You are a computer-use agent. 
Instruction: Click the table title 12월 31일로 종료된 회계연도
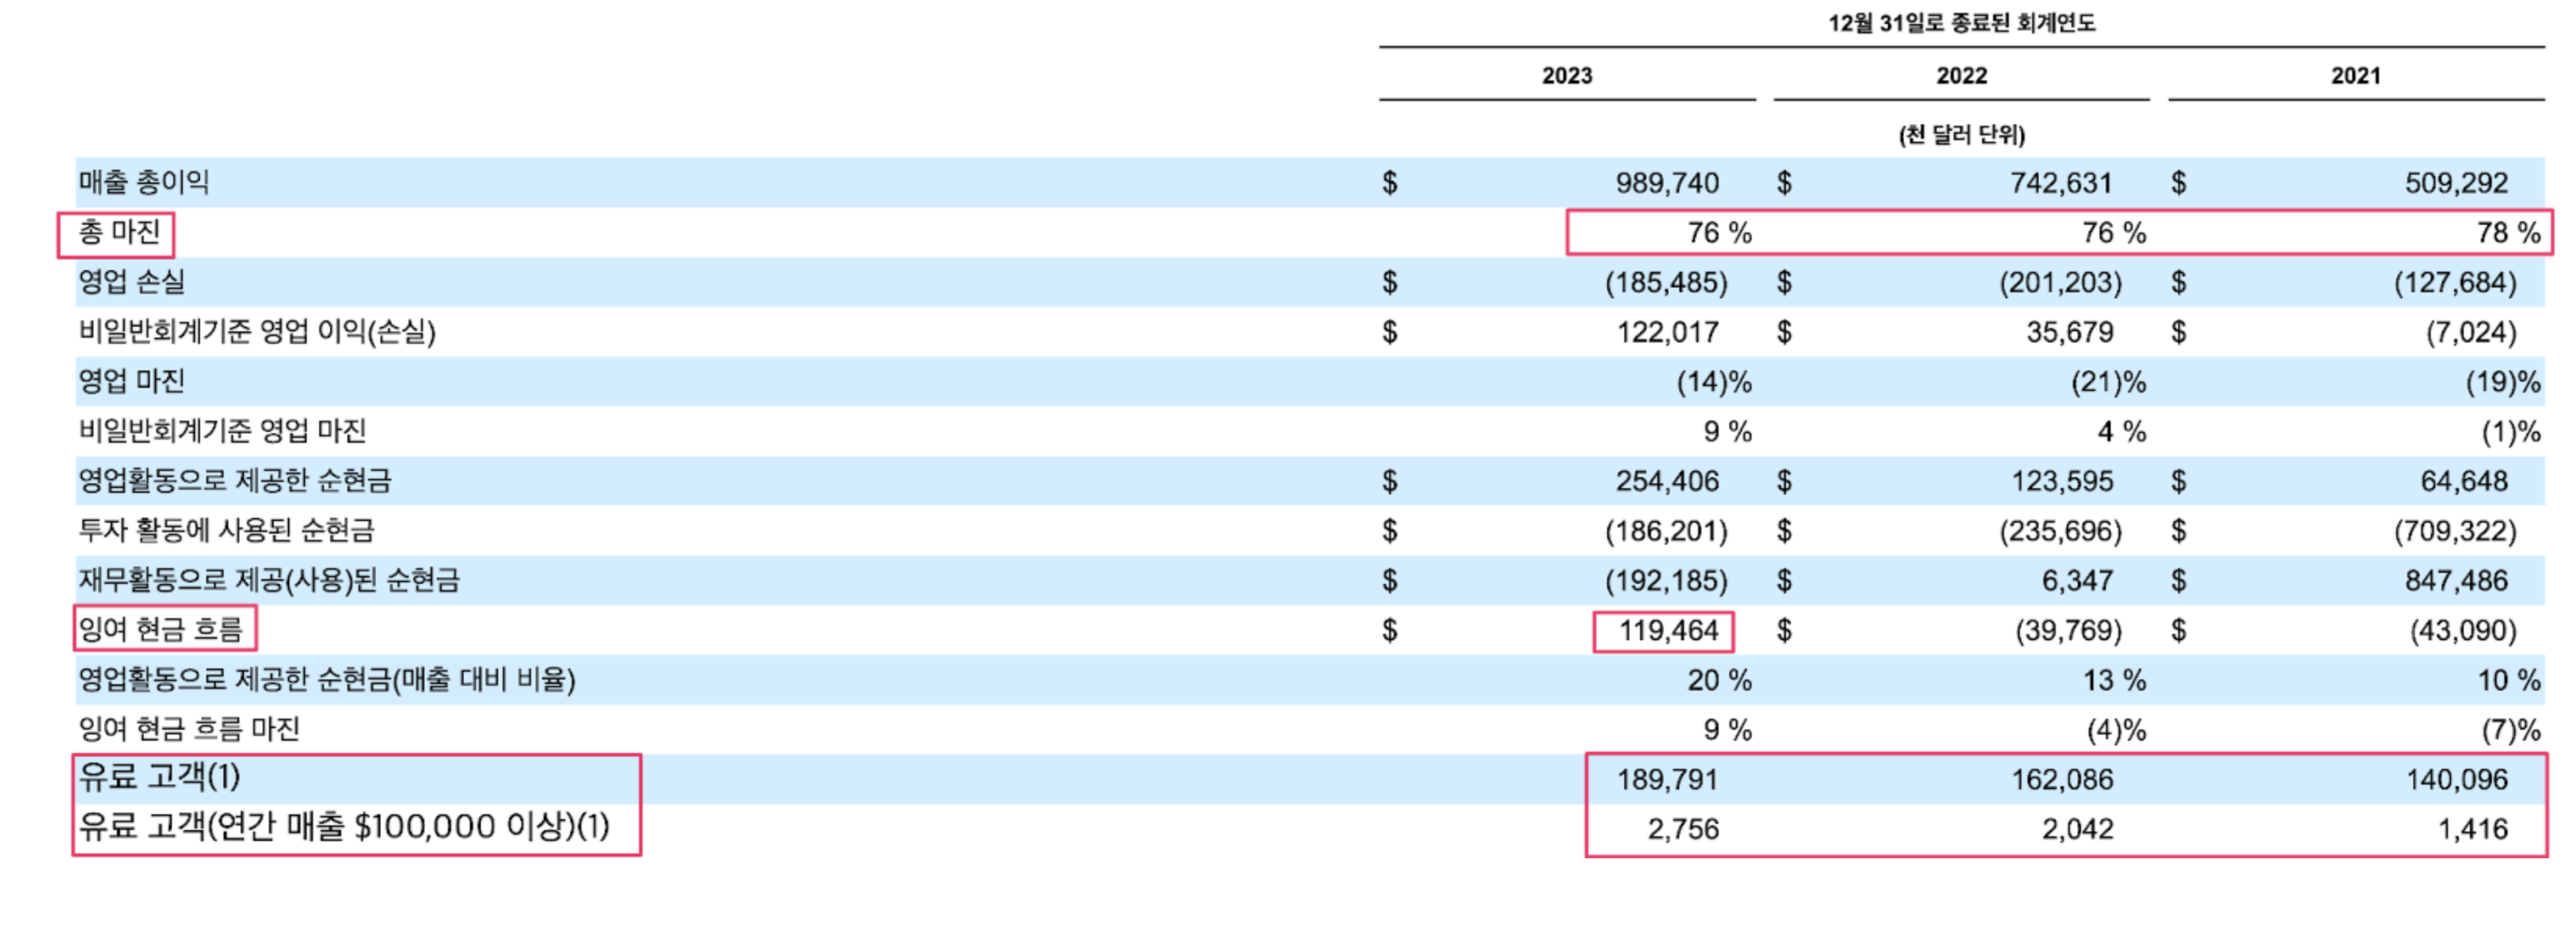1961,23
